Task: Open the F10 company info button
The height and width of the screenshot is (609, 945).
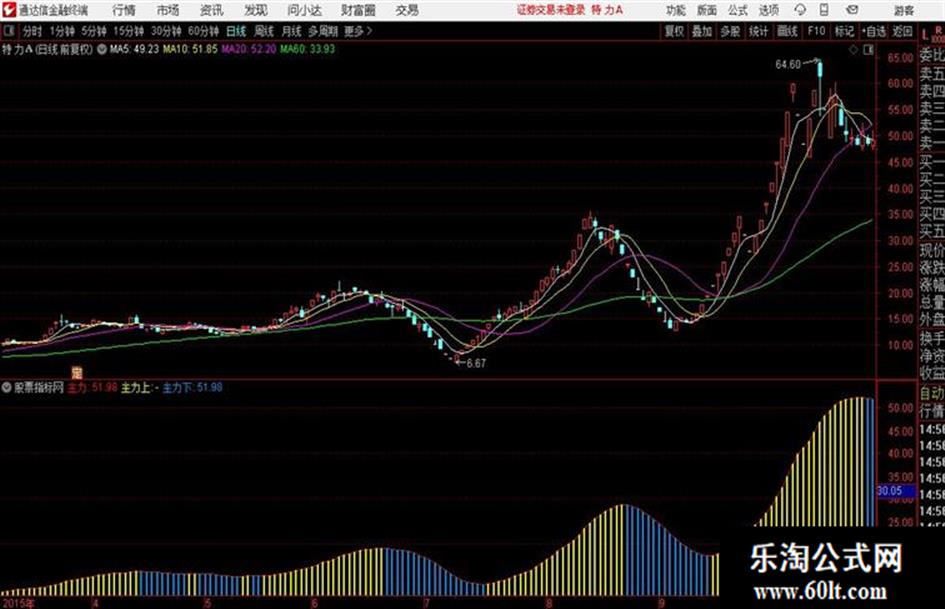Action: [816, 31]
